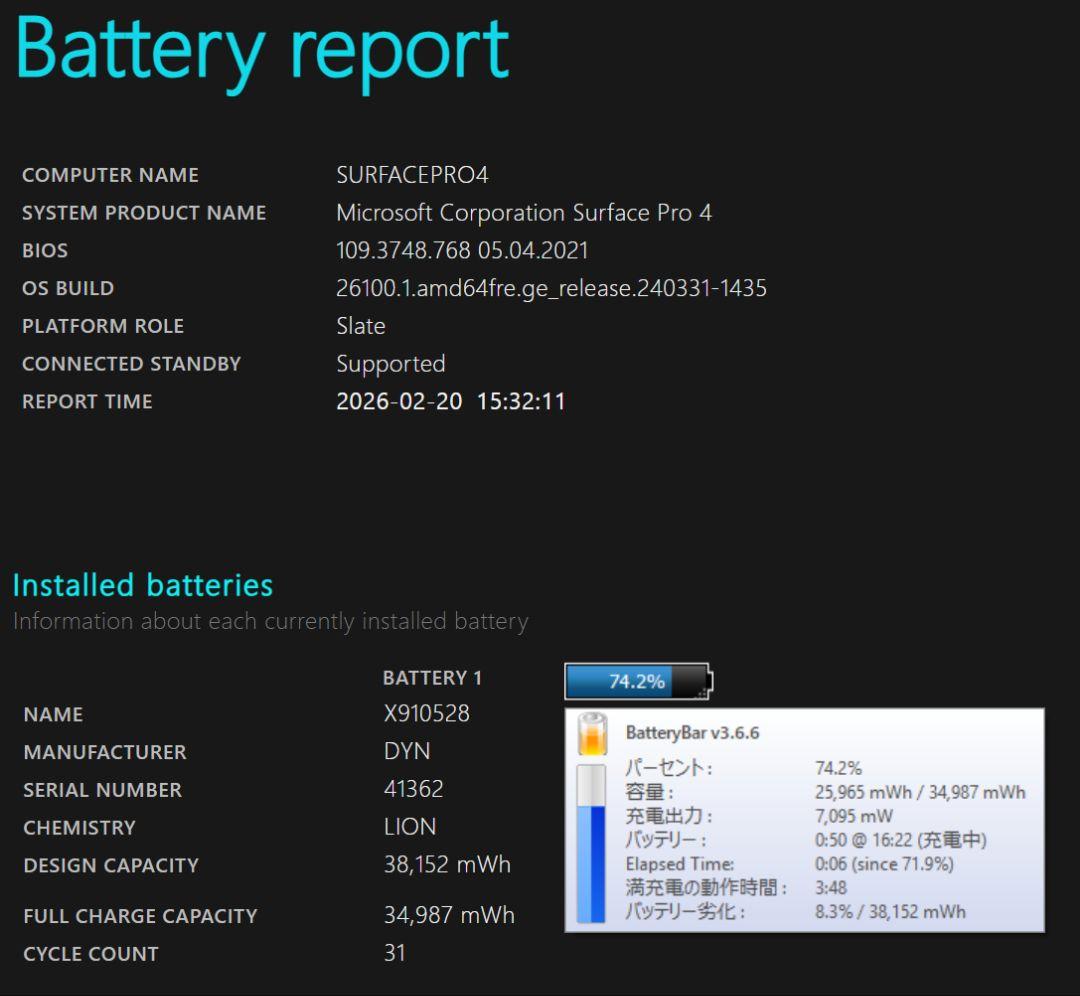Click the REPORT TIME timestamp
This screenshot has width=1080, height=996.
[x=452, y=401]
